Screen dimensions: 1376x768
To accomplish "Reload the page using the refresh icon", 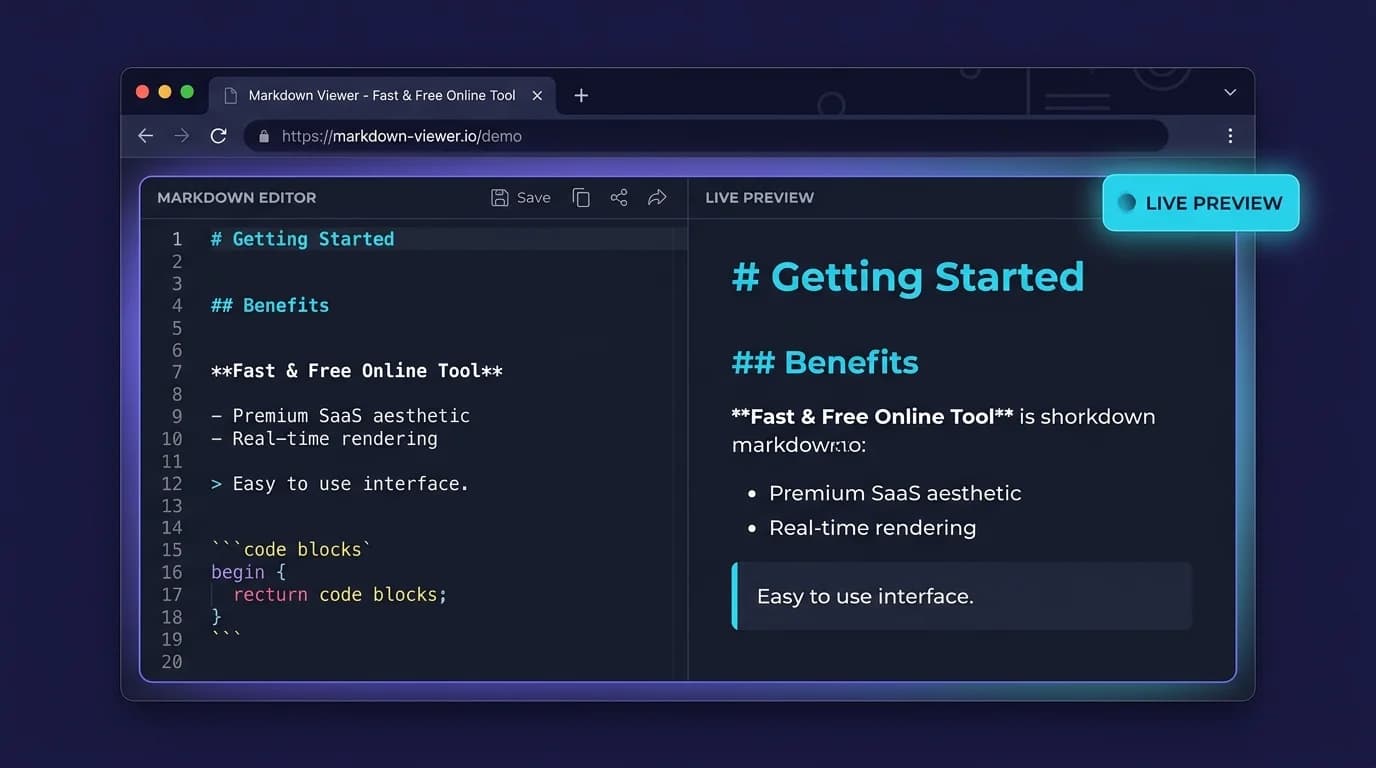I will coord(219,135).
